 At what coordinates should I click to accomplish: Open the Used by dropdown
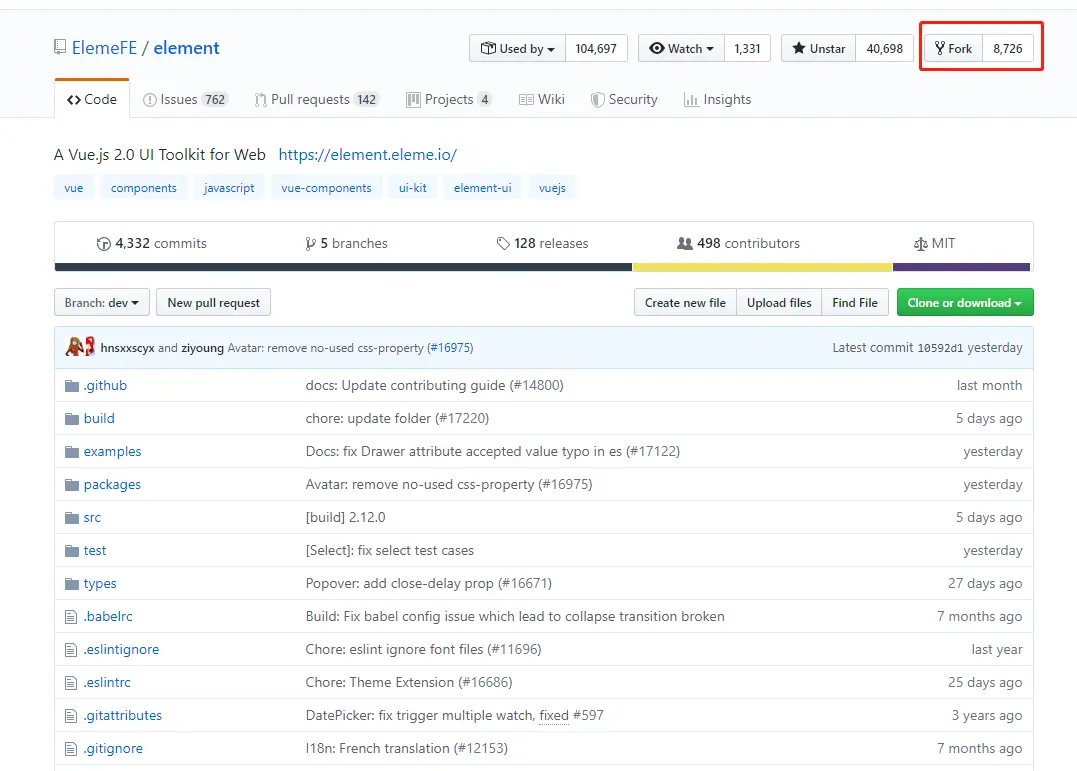tap(517, 48)
